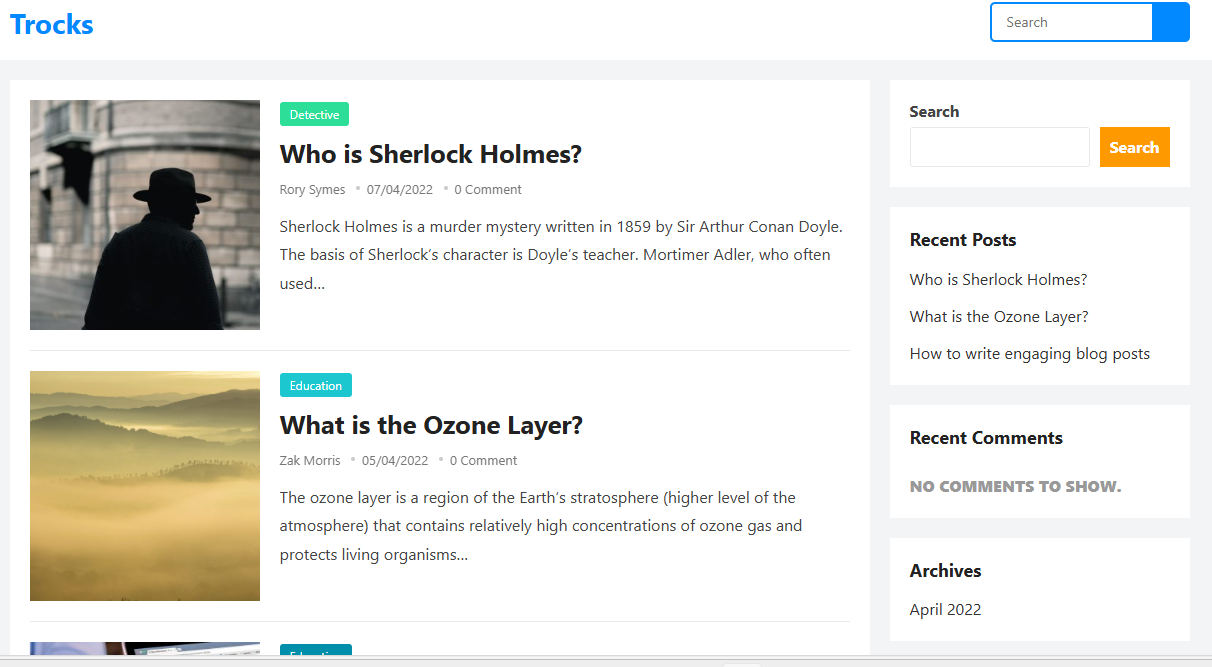Open the Sherlock post's 0 Comment link
This screenshot has height=667, width=1212.
click(488, 190)
